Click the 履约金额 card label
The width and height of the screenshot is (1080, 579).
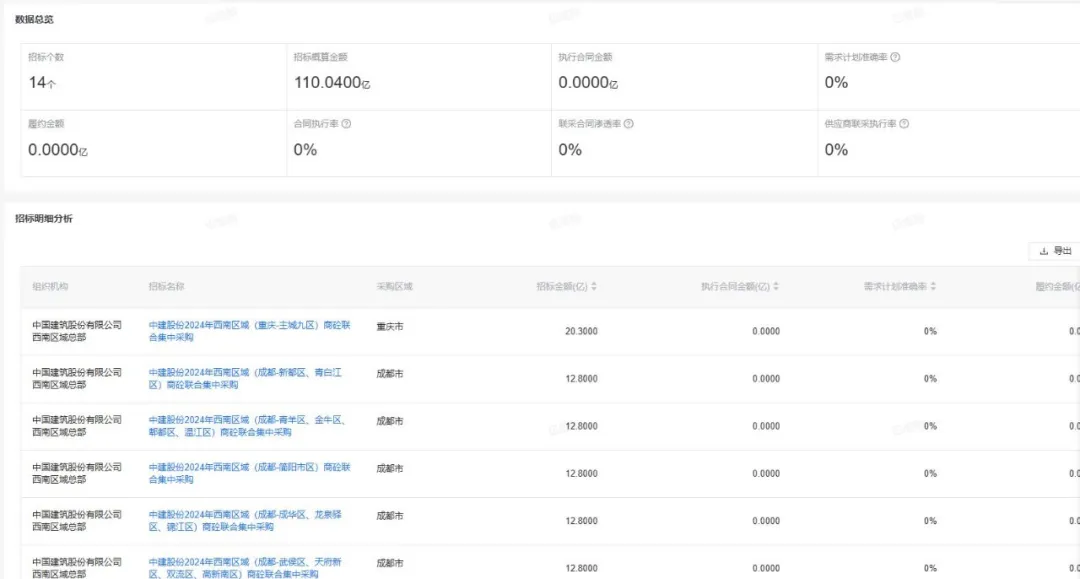tap(46, 124)
